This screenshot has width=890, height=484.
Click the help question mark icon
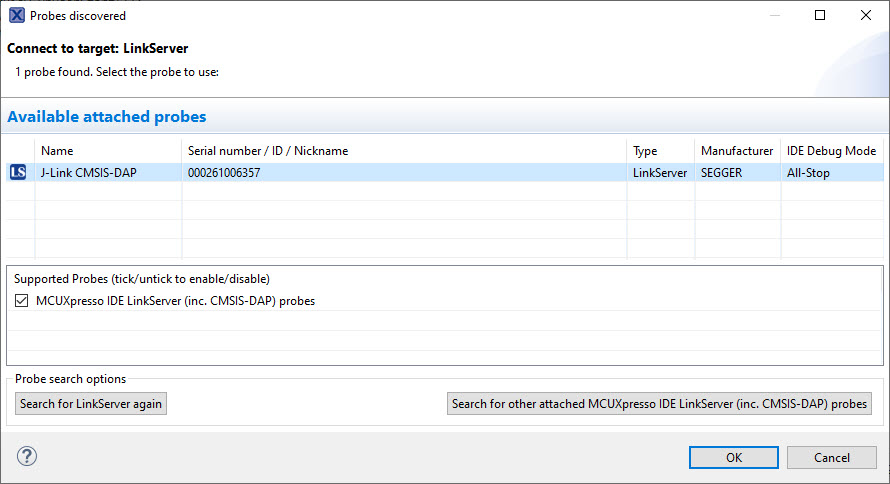pos(26,457)
